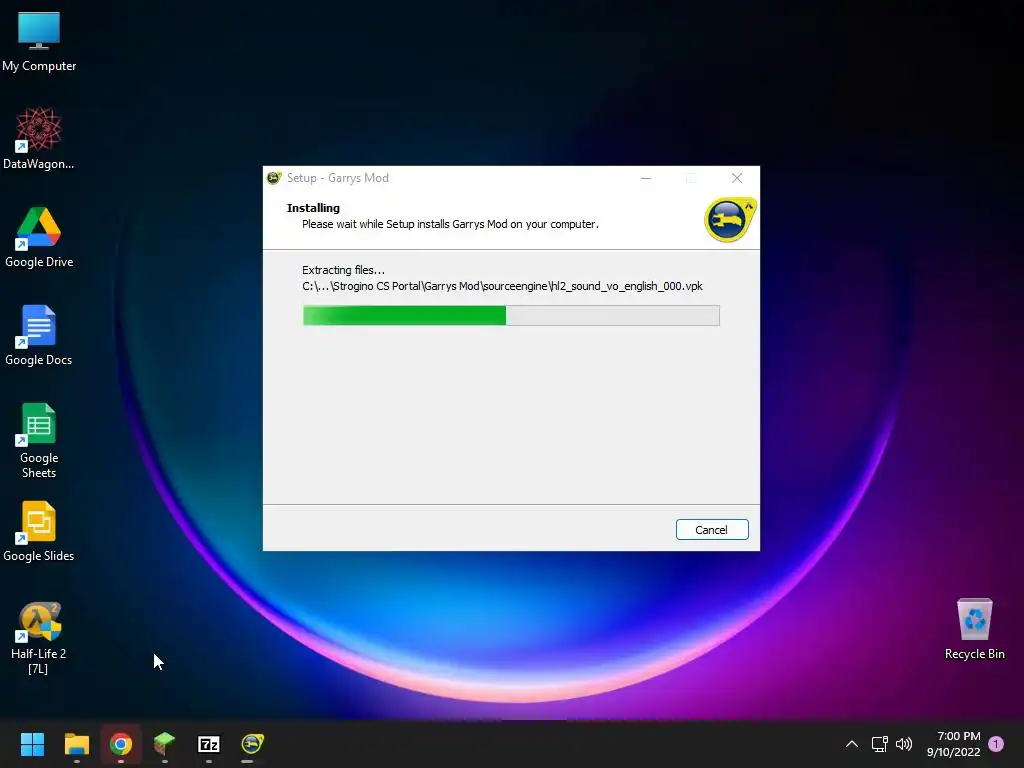Screen dimensions: 1024x768
Task: Minimize the Setup - Garrys Mod window
Action: (x=646, y=178)
